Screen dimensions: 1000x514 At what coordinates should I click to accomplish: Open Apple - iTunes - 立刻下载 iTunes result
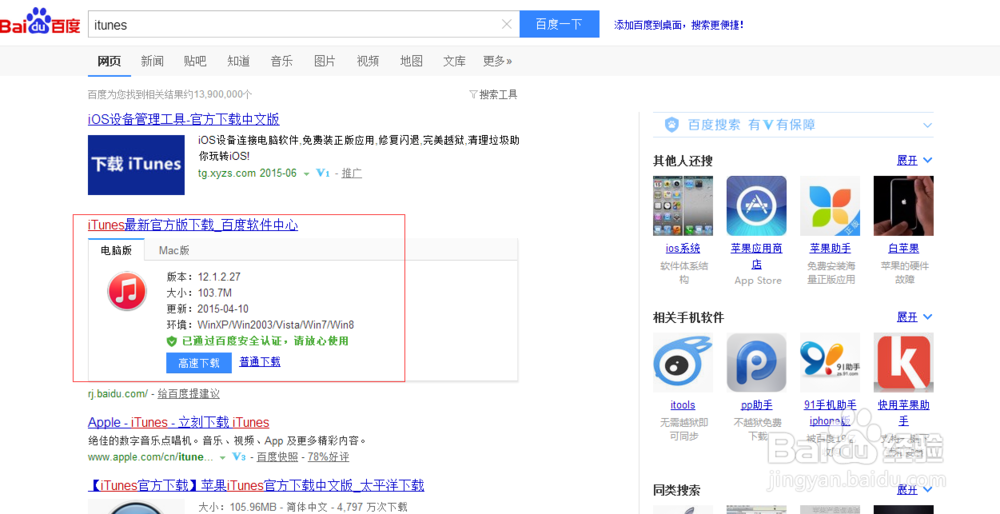179,422
